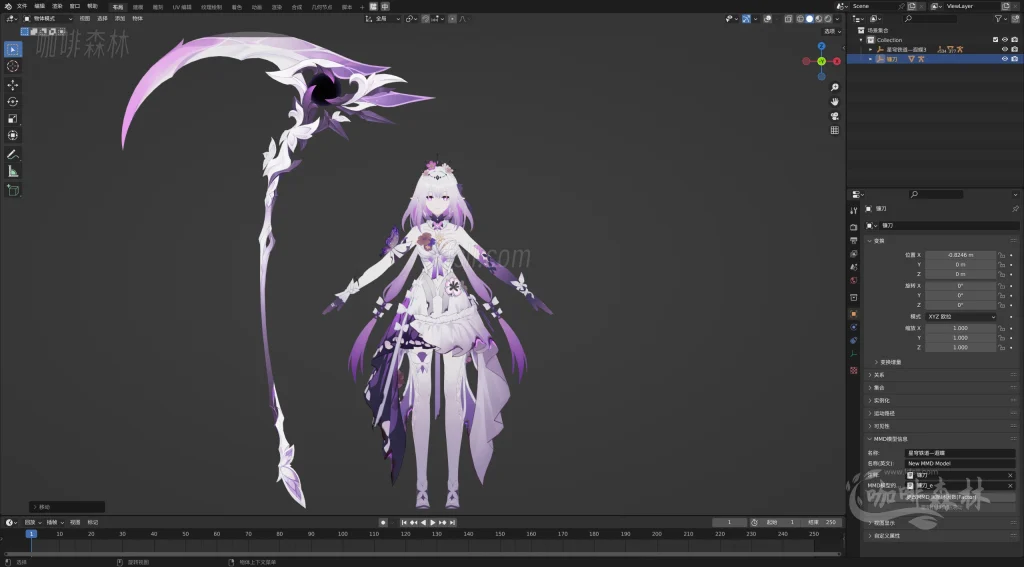Screen dimensions: 1024x567
Task: Toggle eye visibility of selected 镰刀 row
Action: click(x=1005, y=59)
